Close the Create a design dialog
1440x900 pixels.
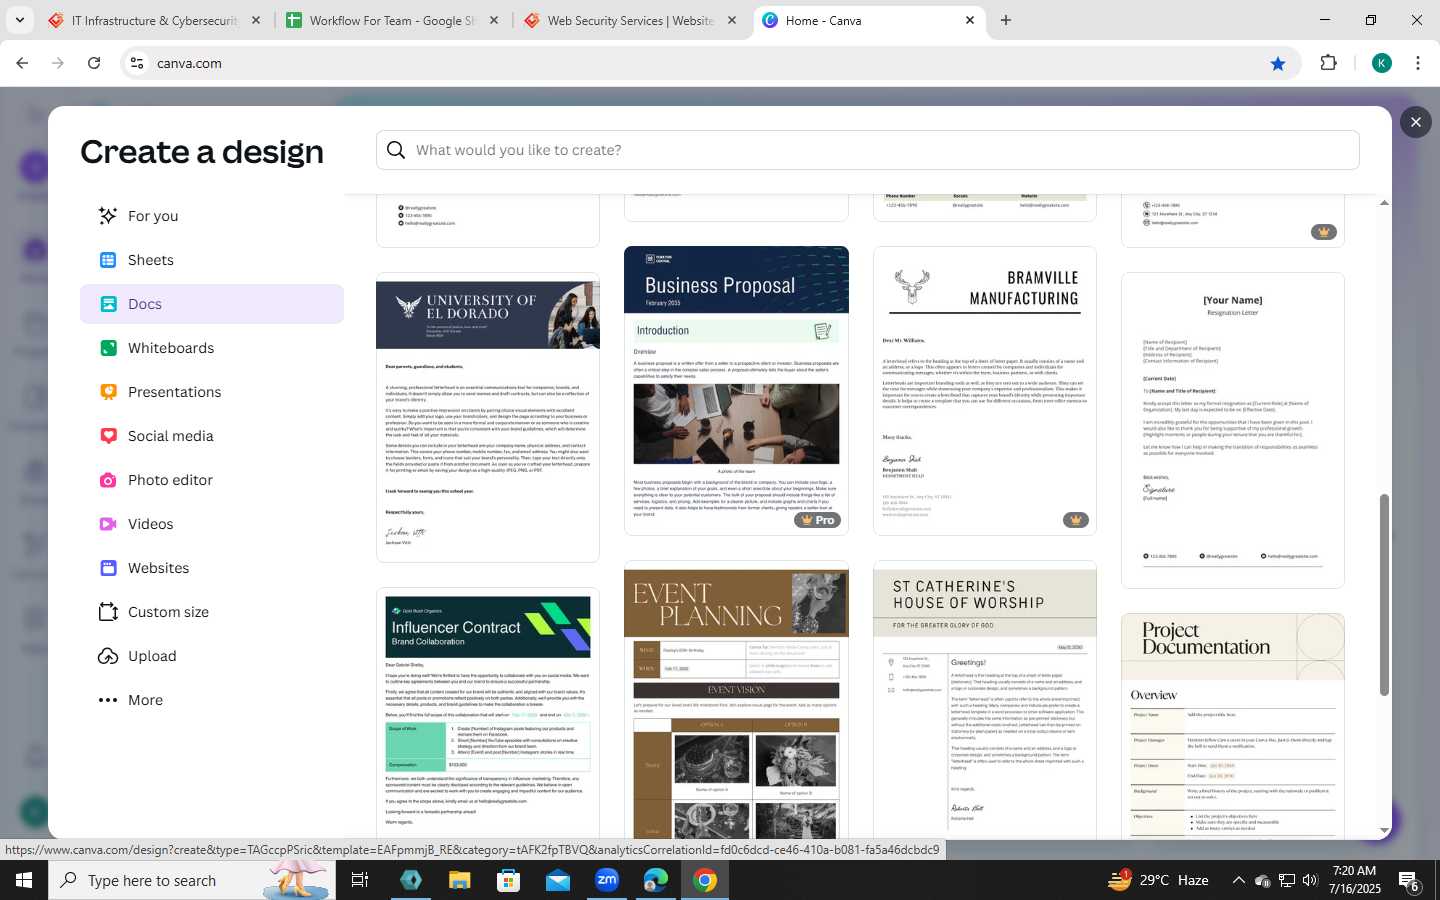(x=1415, y=122)
